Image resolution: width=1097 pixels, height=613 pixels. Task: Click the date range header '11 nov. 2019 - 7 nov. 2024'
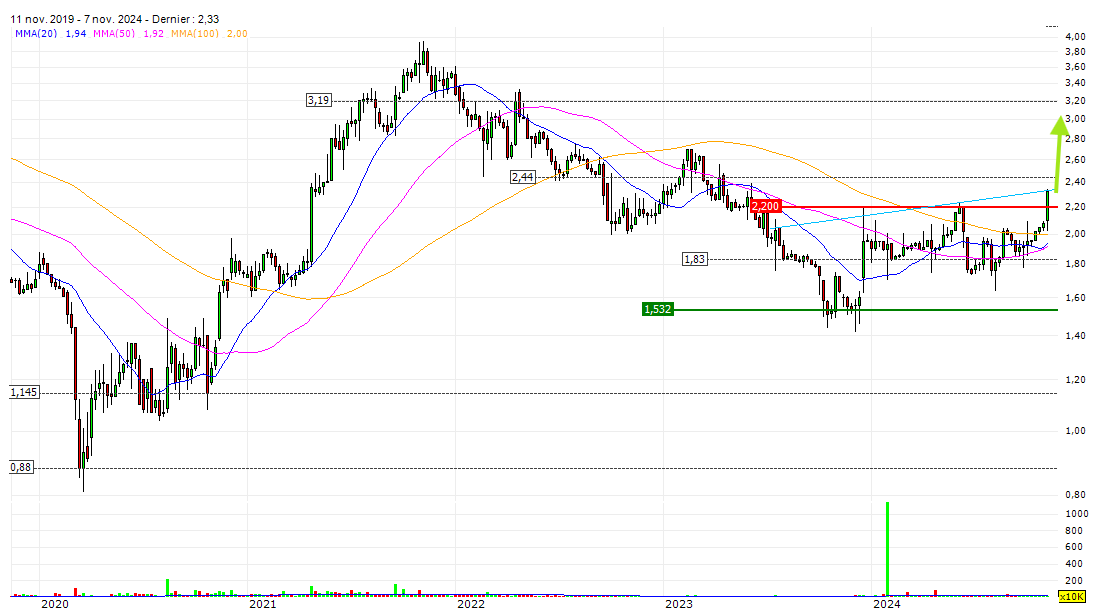point(75,19)
